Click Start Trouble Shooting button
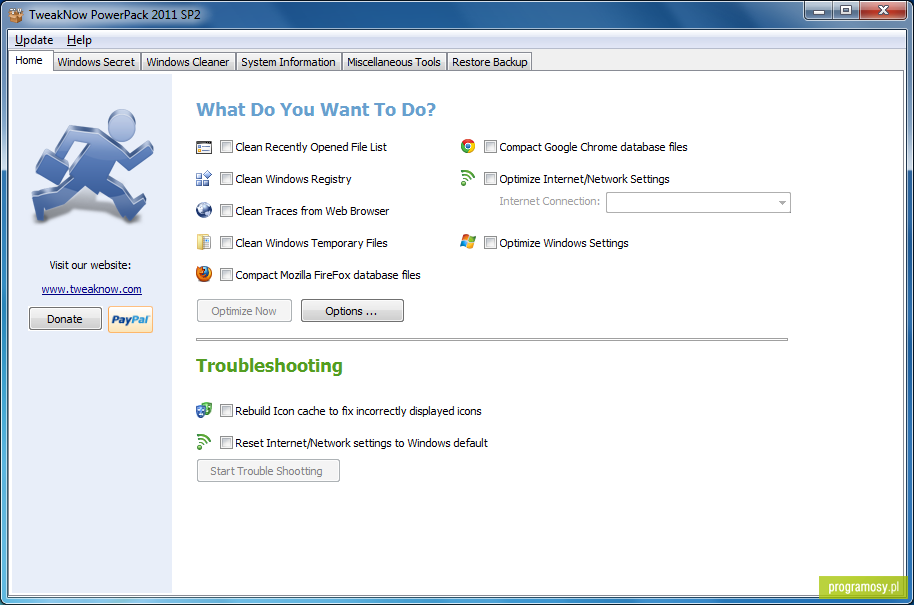This screenshot has width=914, height=605. pos(268,471)
